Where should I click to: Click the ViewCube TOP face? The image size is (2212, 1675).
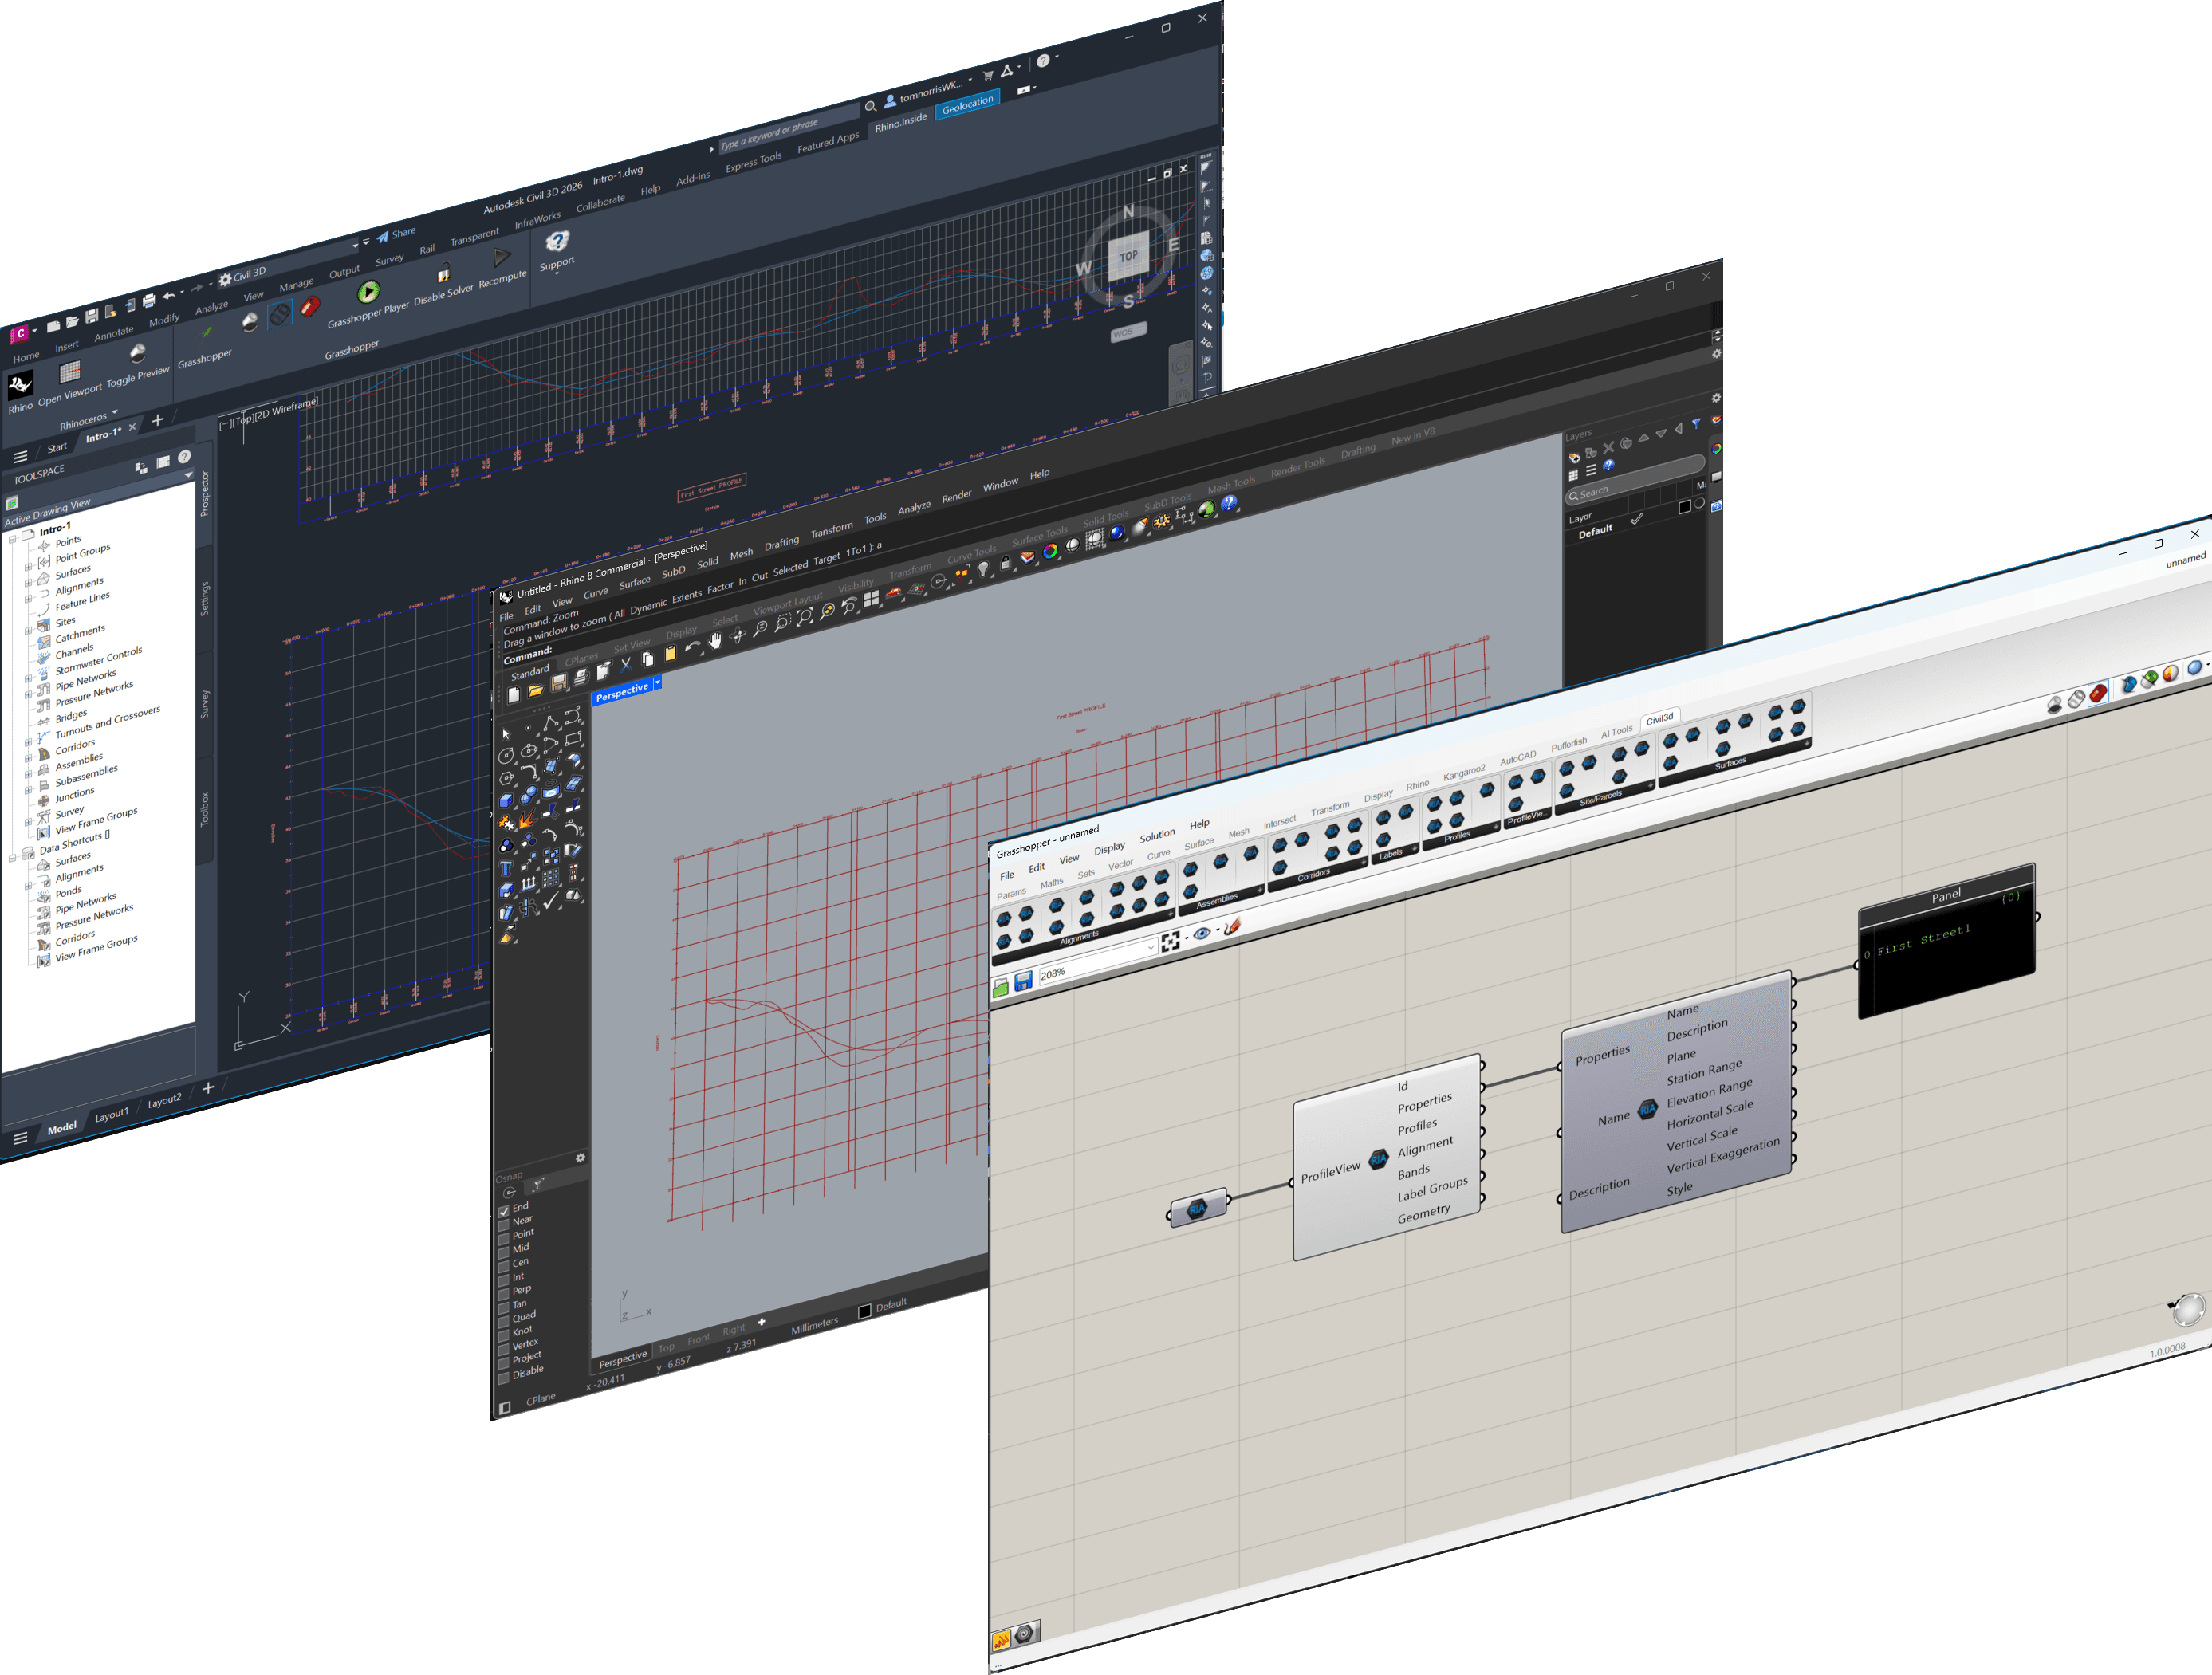tap(1128, 257)
